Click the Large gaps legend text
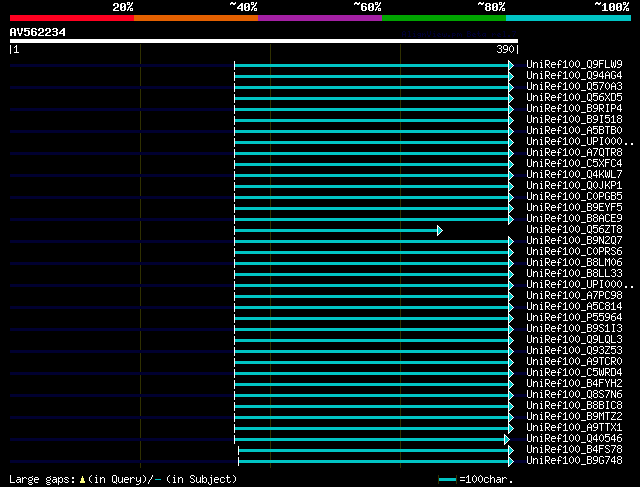This screenshot has width=640, height=487. click(x=42, y=479)
